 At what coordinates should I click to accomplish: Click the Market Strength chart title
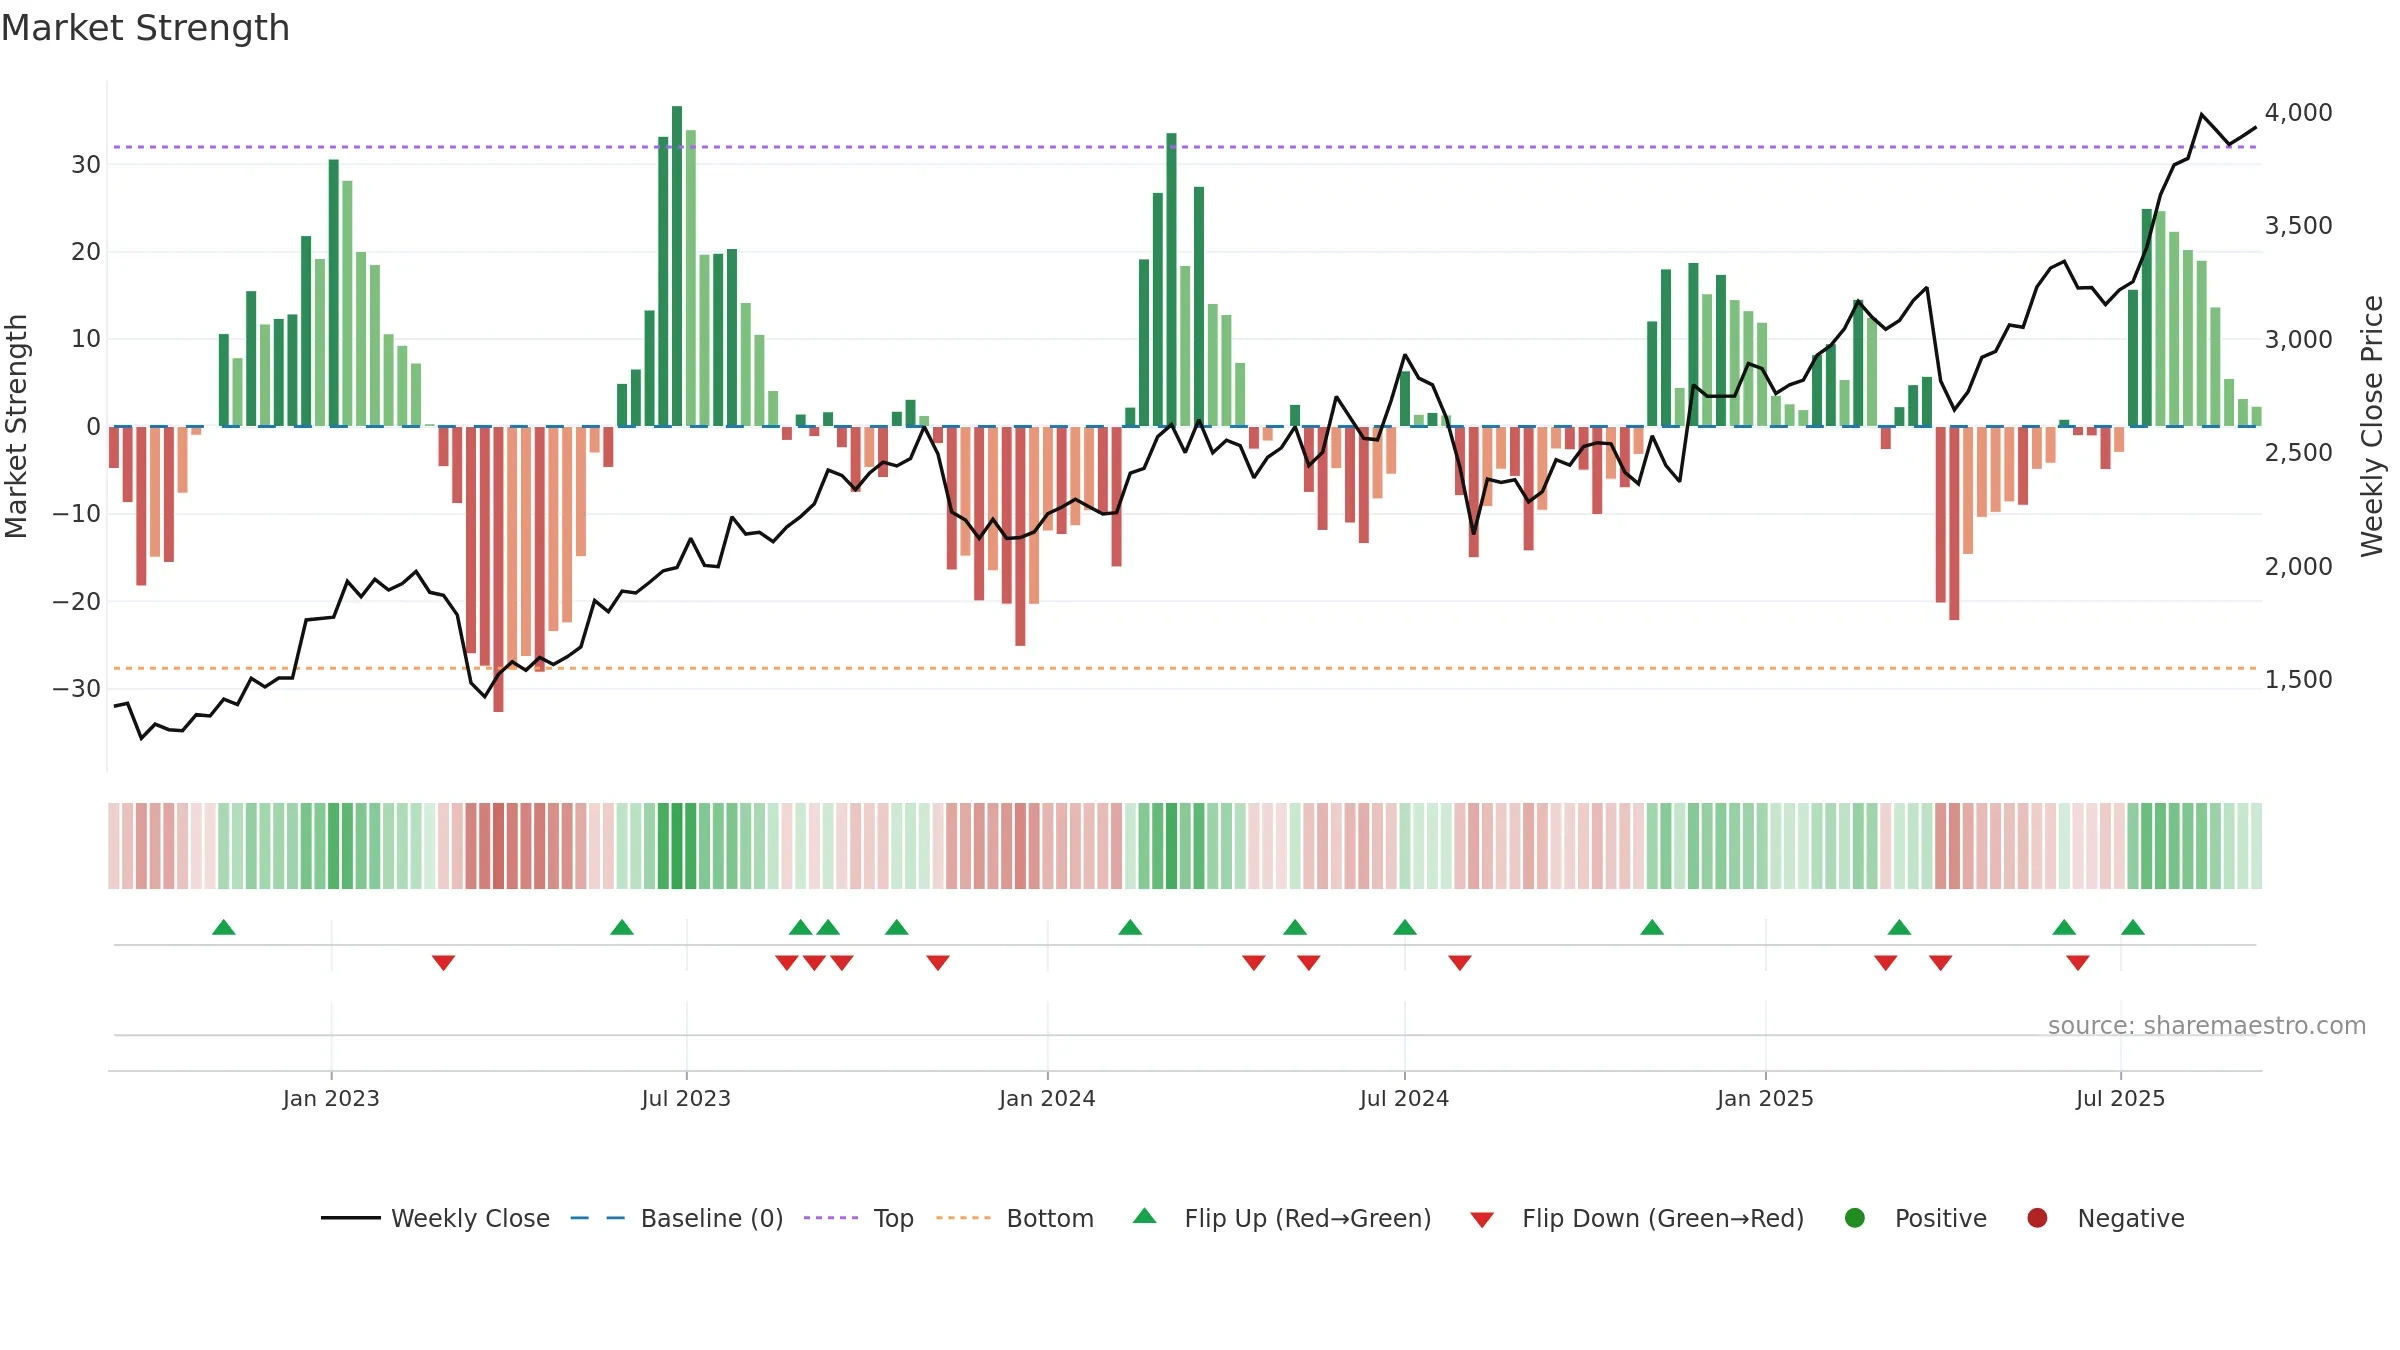point(145,28)
